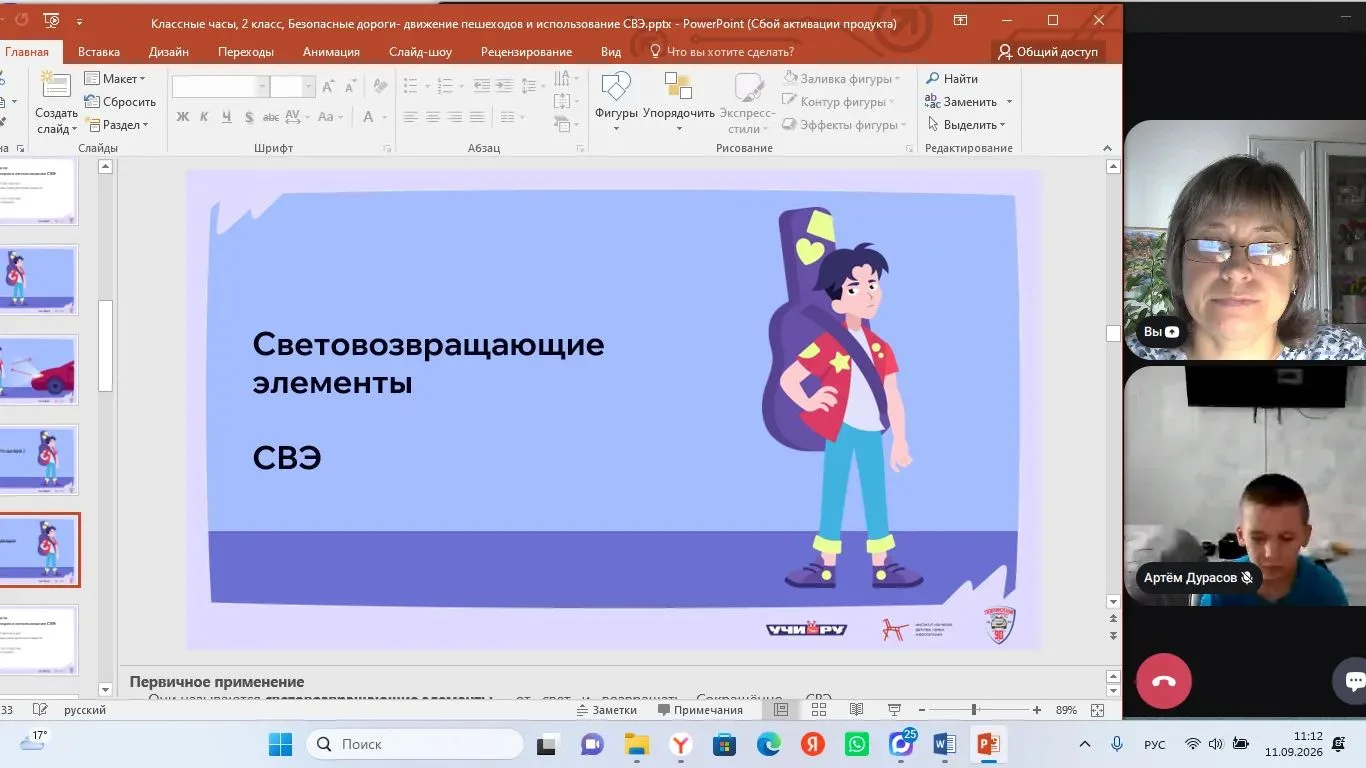Click Сбросить to reset the slide
The width and height of the screenshot is (1366, 768).
coord(120,102)
